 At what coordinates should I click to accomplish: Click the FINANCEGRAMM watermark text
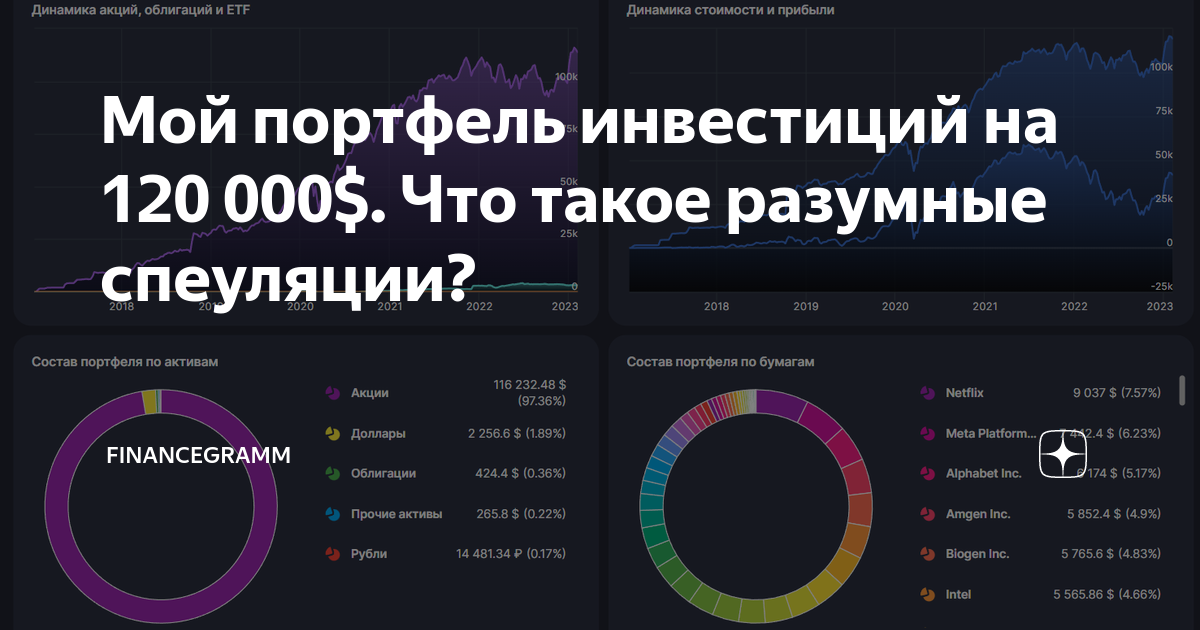click(197, 456)
